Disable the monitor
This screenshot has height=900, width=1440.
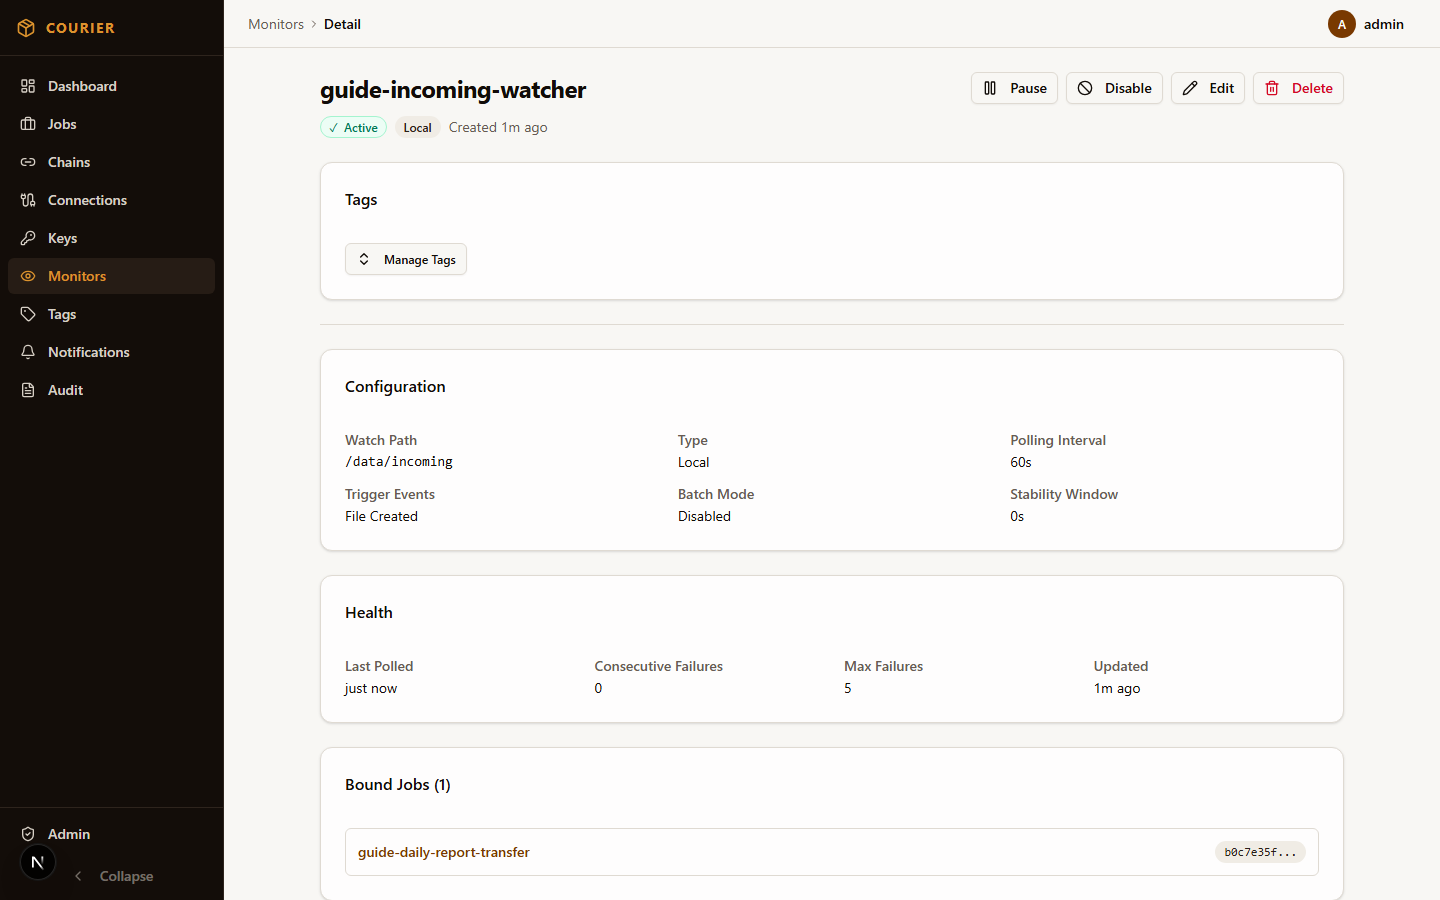1114,88
